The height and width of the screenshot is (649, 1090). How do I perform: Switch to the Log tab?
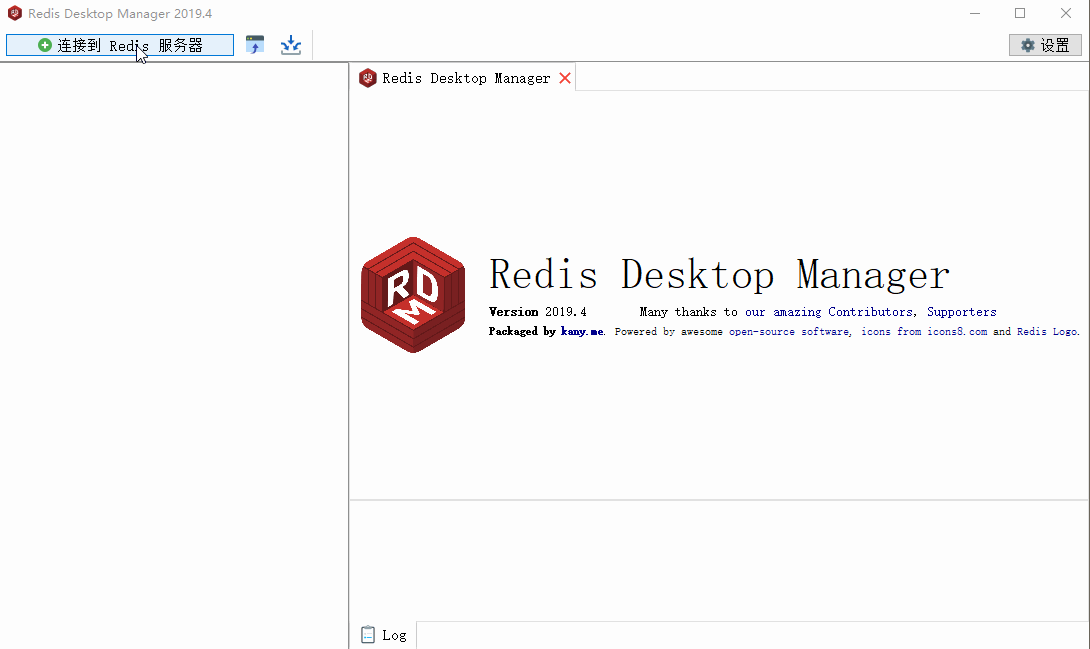tap(384, 635)
